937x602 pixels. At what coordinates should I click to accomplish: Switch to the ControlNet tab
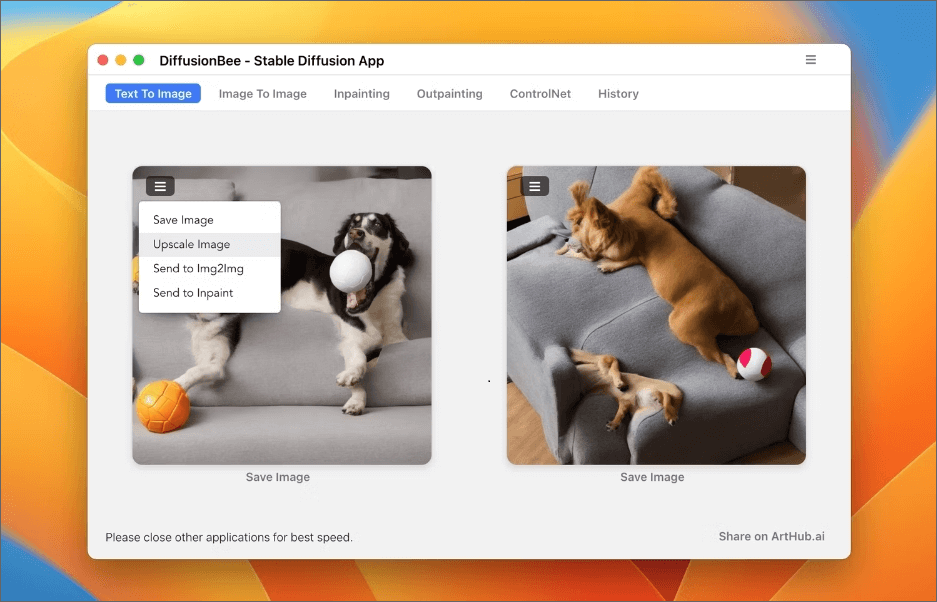(x=540, y=94)
